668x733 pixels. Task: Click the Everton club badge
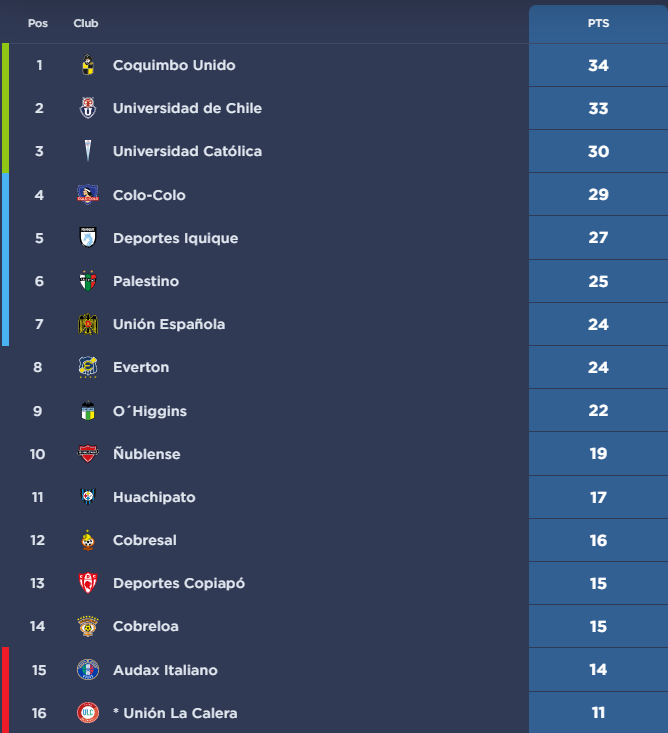[88, 367]
